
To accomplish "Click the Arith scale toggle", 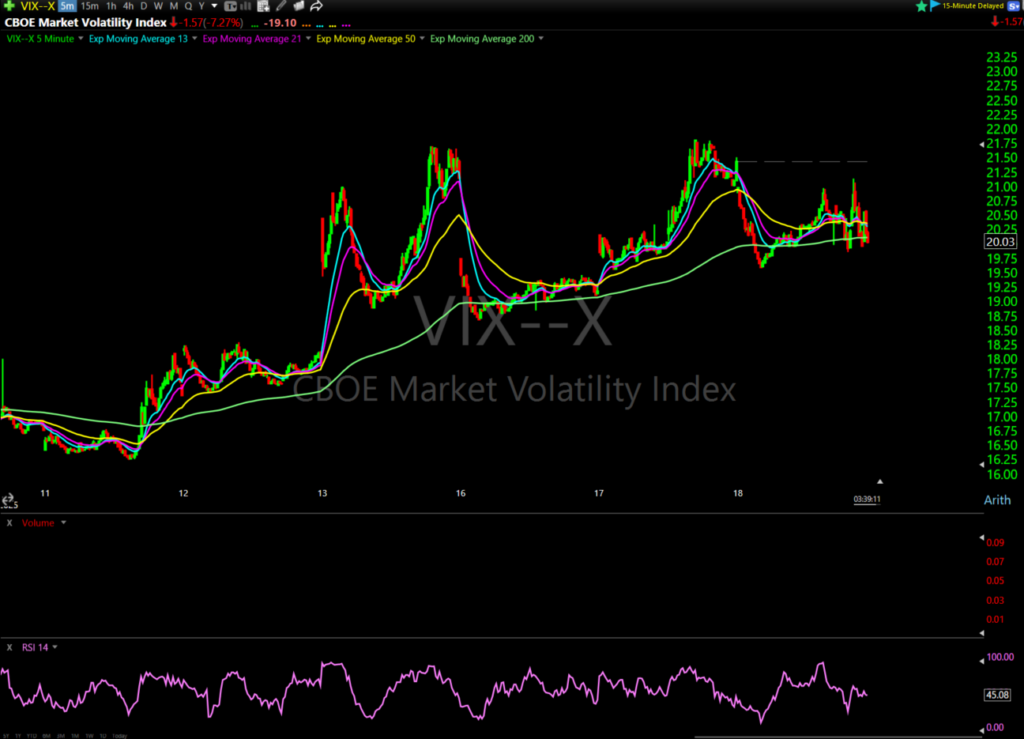I will click(997, 500).
